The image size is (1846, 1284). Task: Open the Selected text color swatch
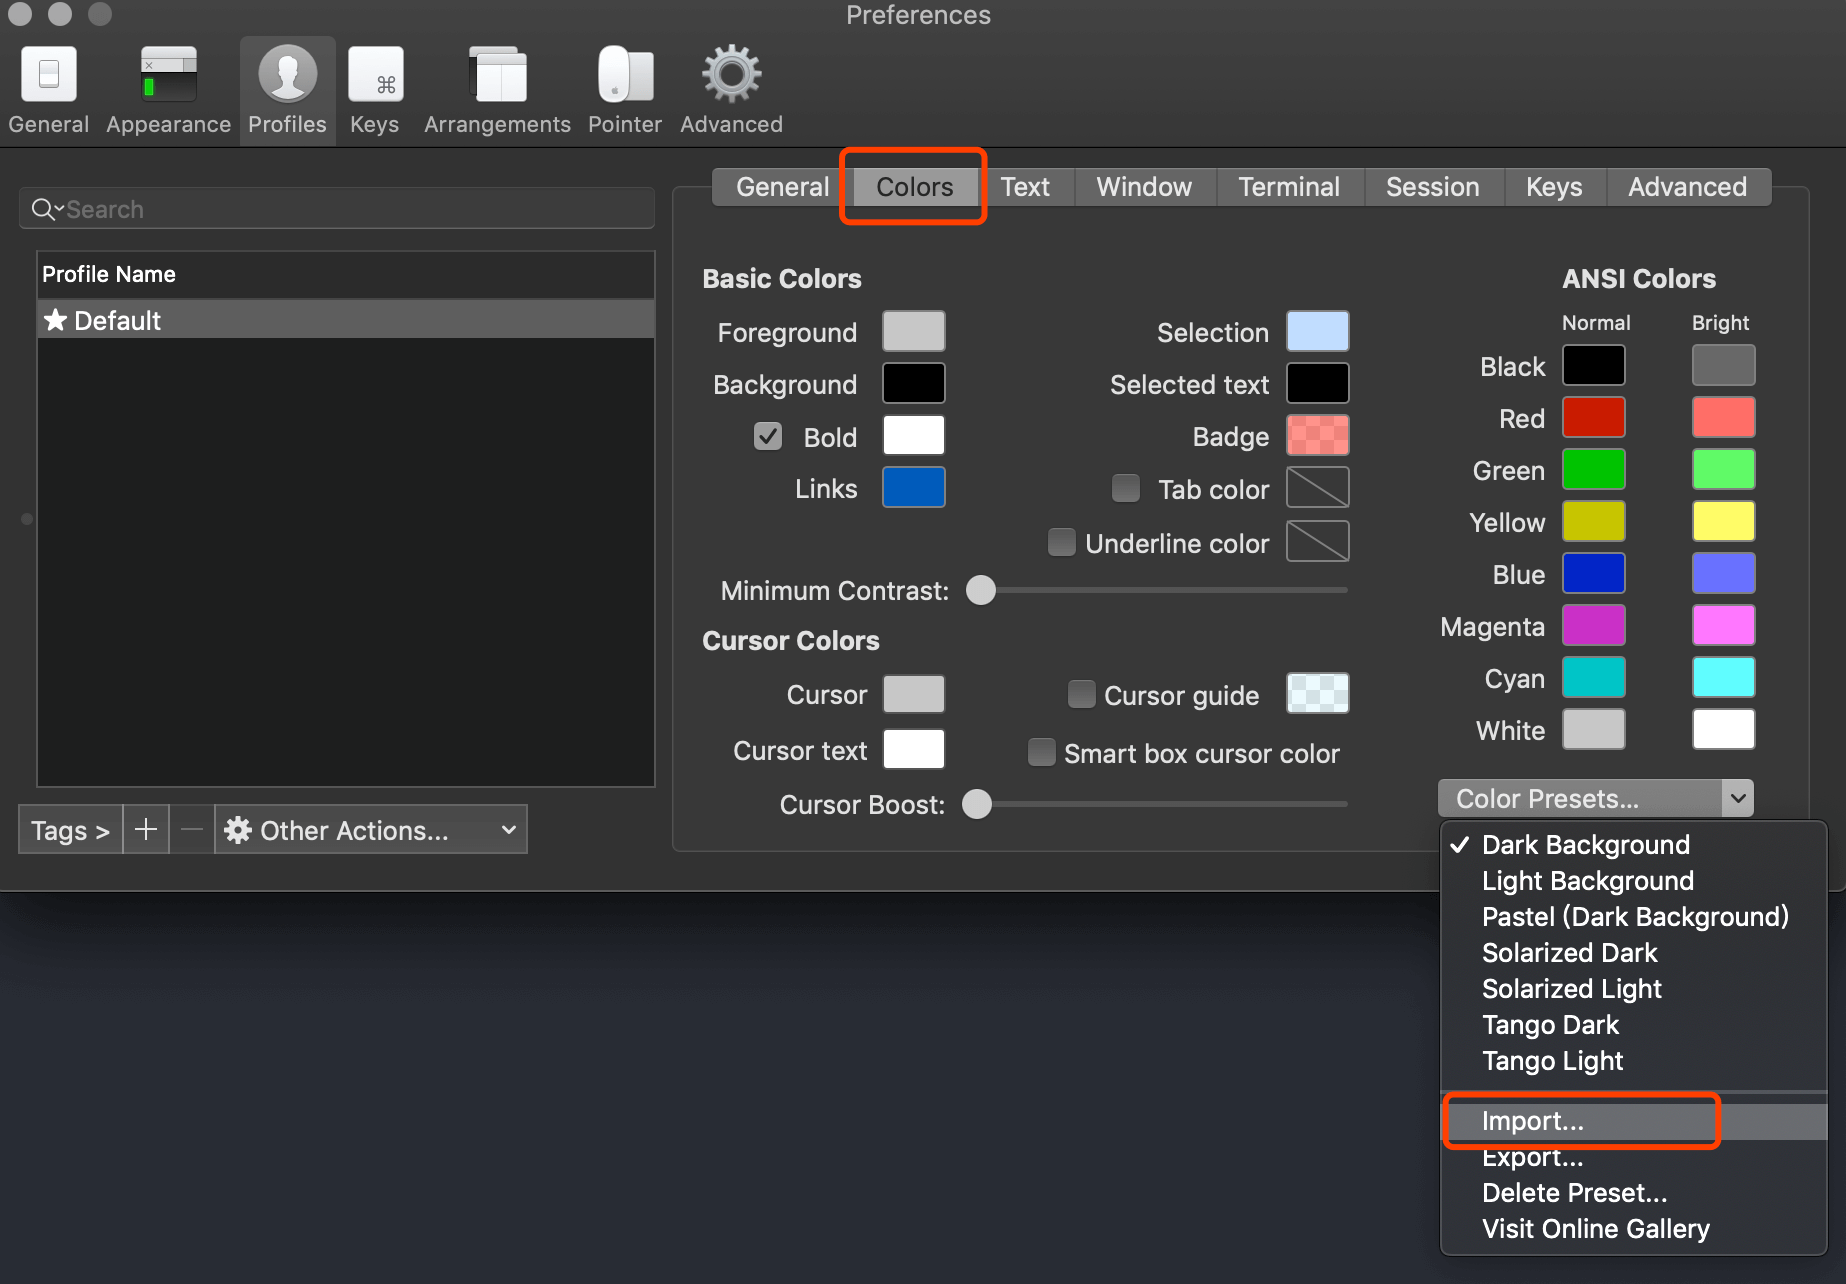coord(1318,383)
